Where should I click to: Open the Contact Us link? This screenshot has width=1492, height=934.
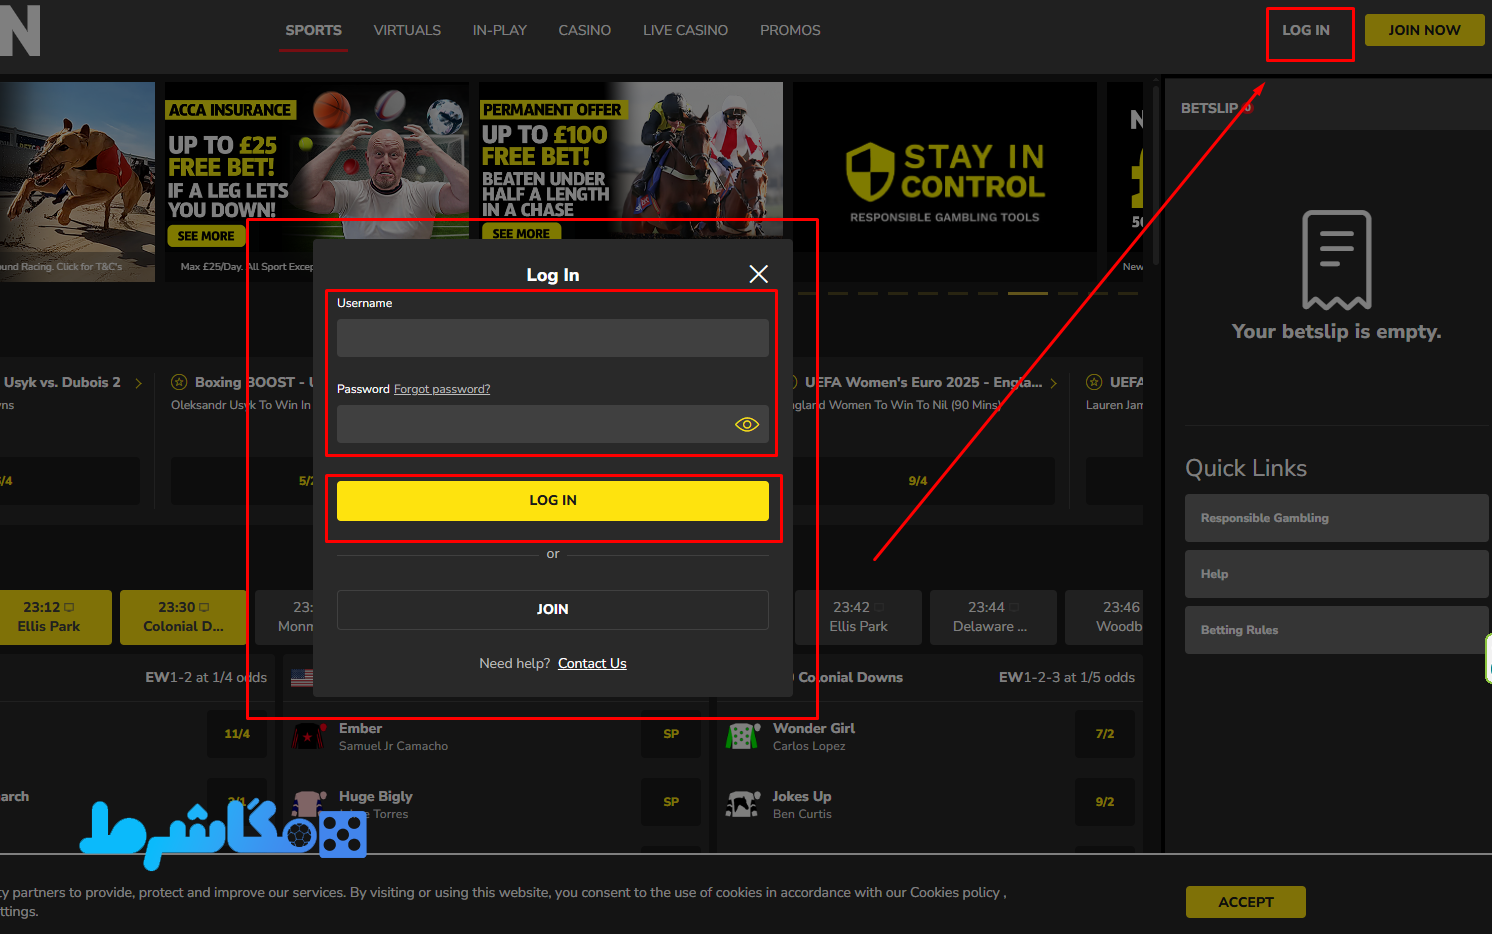[592, 663]
